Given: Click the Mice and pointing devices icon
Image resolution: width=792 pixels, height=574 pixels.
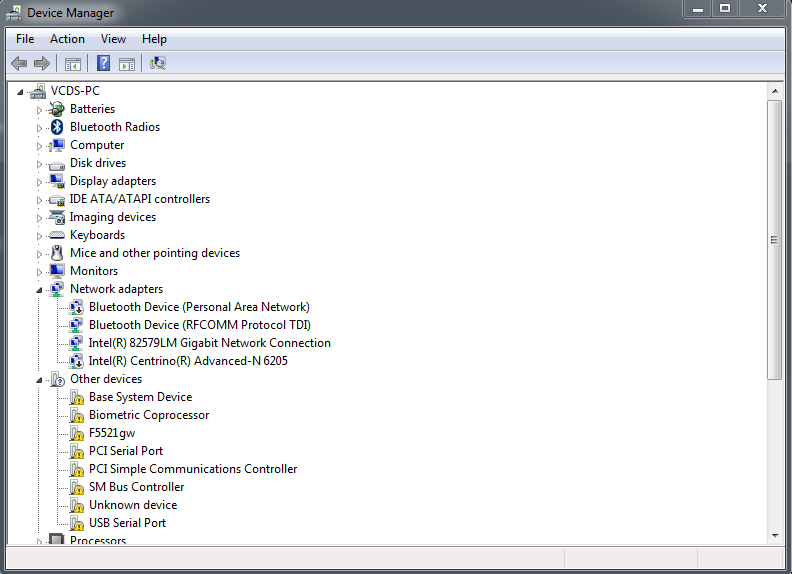Looking at the screenshot, I should point(57,253).
